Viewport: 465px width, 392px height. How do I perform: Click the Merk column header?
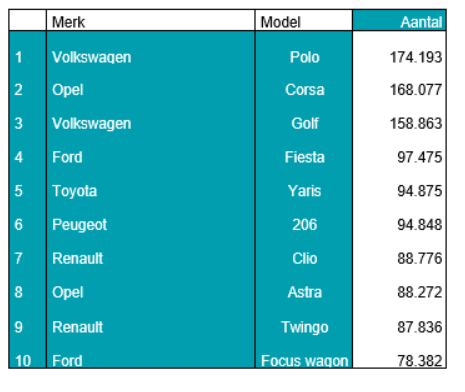pyautogui.click(x=150, y=21)
